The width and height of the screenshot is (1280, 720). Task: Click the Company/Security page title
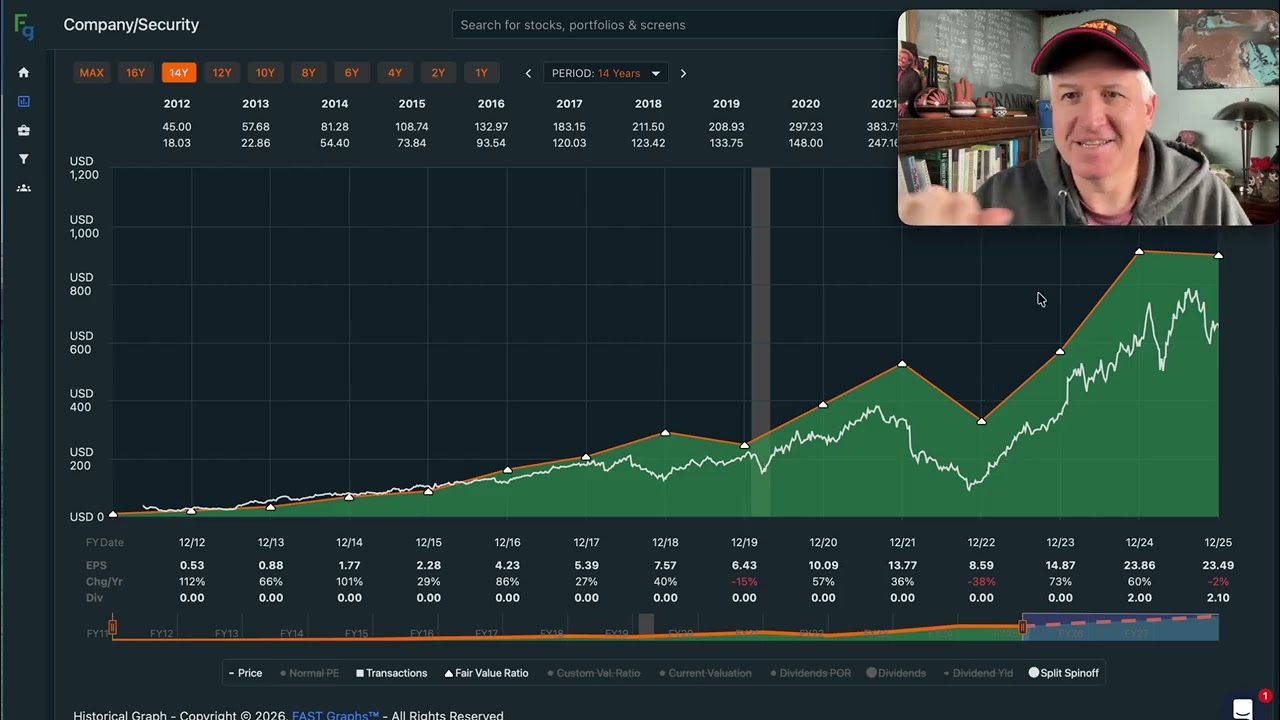[131, 25]
